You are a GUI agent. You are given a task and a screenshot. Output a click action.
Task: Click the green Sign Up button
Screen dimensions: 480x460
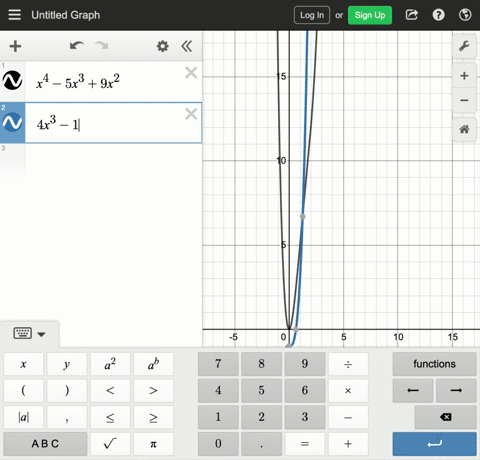click(370, 15)
